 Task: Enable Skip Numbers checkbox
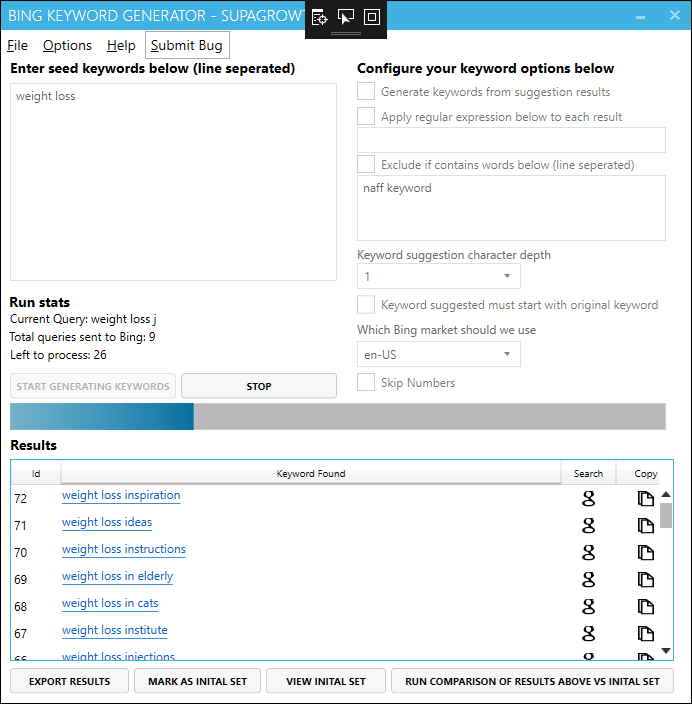pos(366,383)
